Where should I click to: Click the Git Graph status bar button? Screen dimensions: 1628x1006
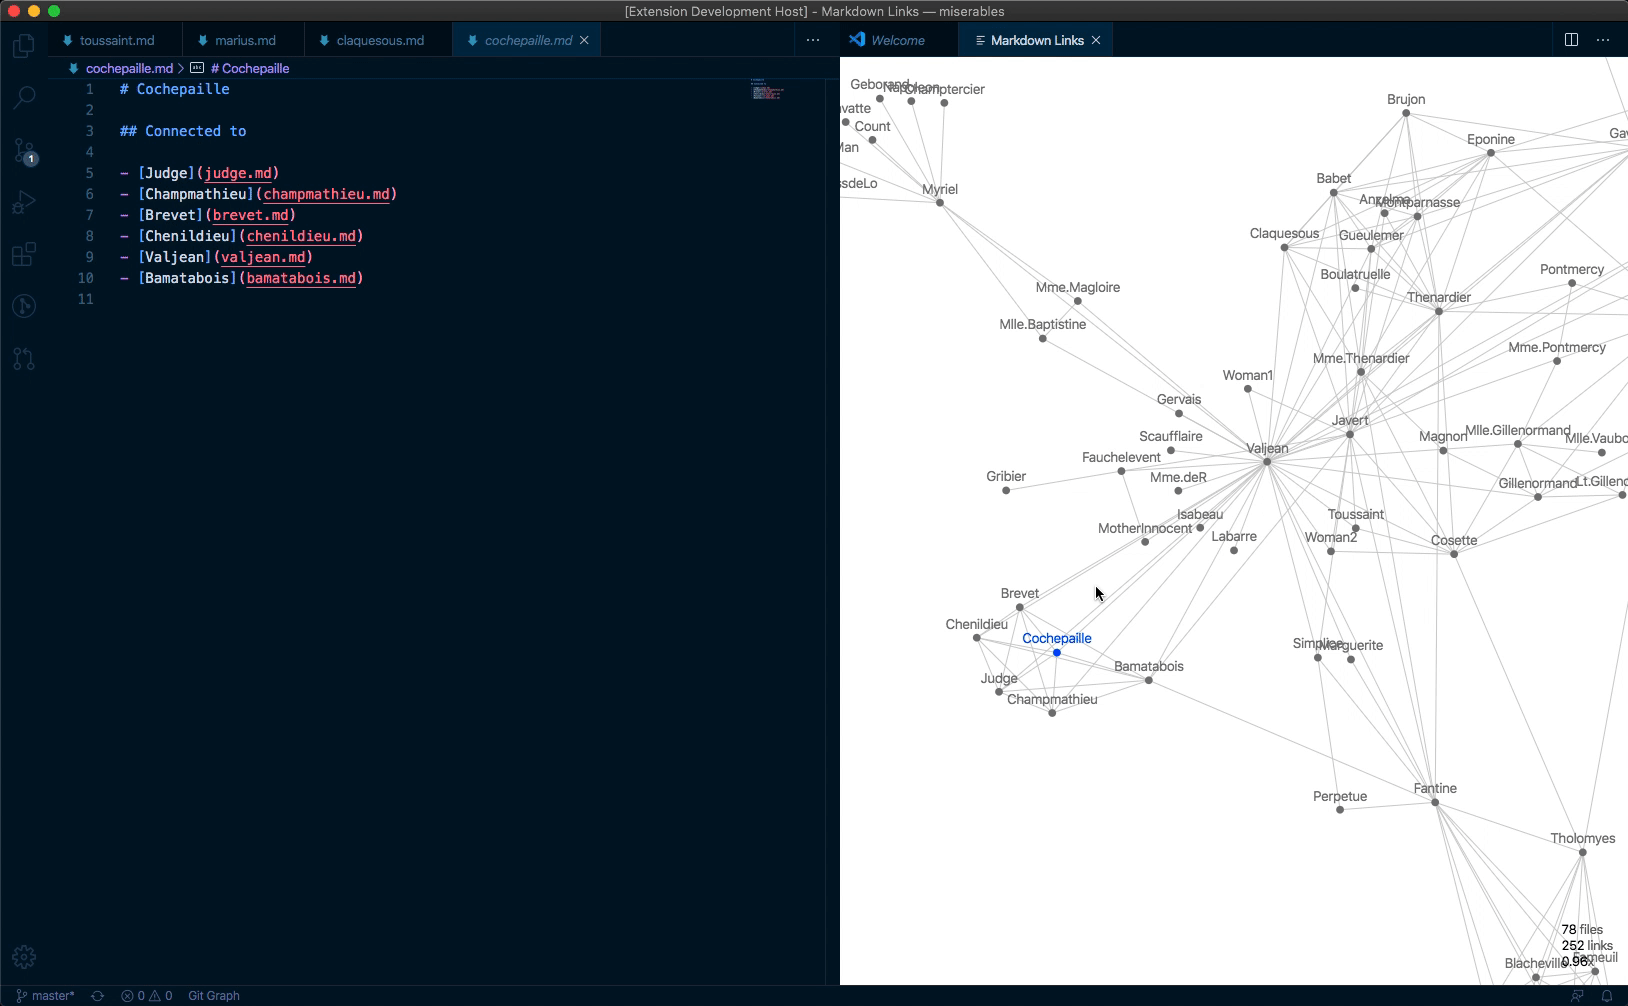point(214,996)
